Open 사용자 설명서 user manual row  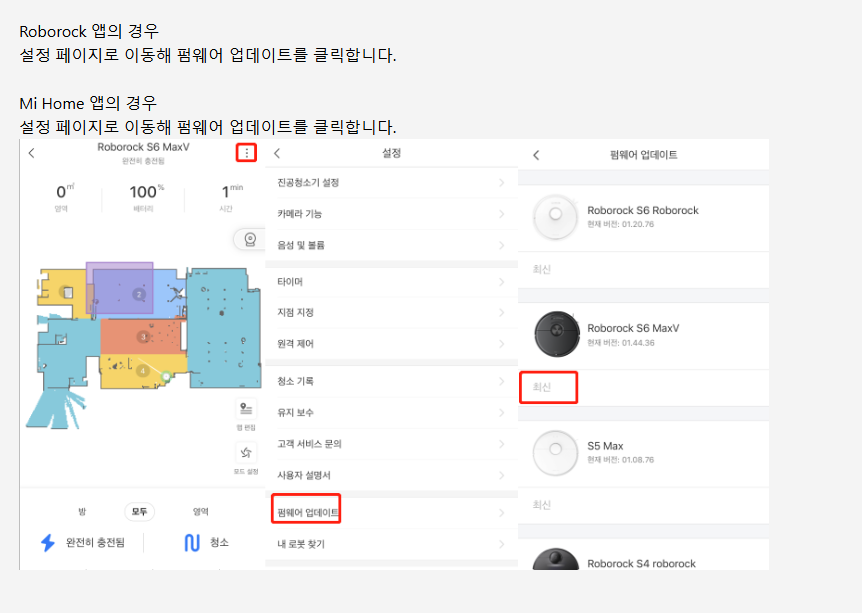[391, 476]
